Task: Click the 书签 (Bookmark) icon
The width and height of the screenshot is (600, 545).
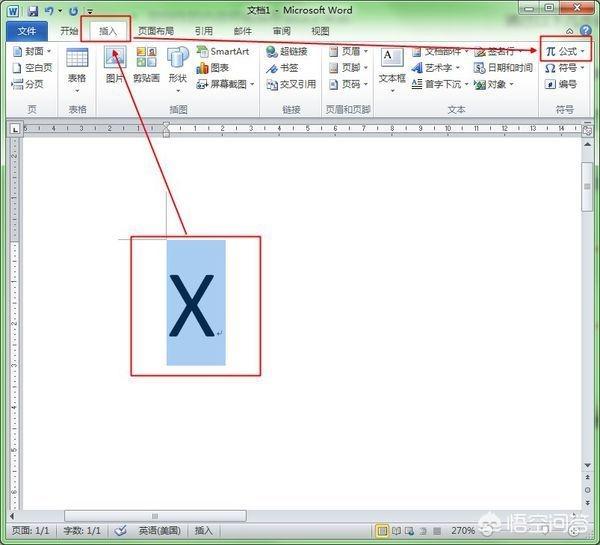Action: tap(271, 68)
